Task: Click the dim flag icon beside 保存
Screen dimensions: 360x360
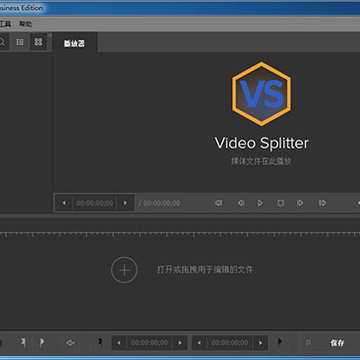Action: point(308,343)
